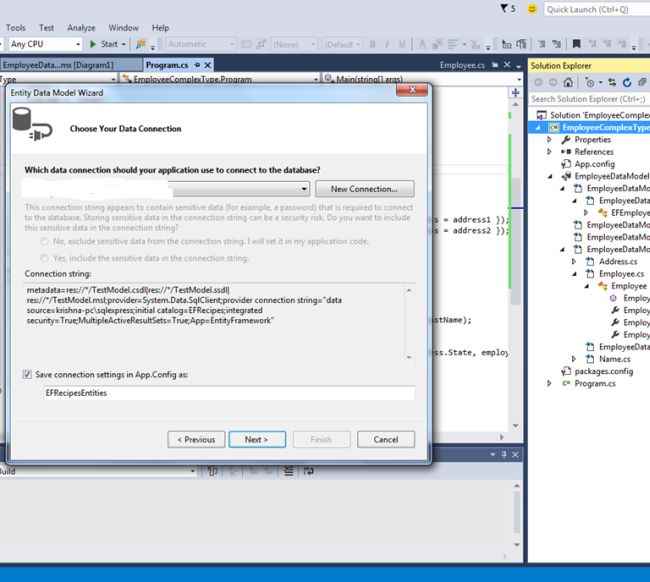This screenshot has width=650, height=582.
Task: Click the green Start debugging arrow
Action: coord(93,44)
